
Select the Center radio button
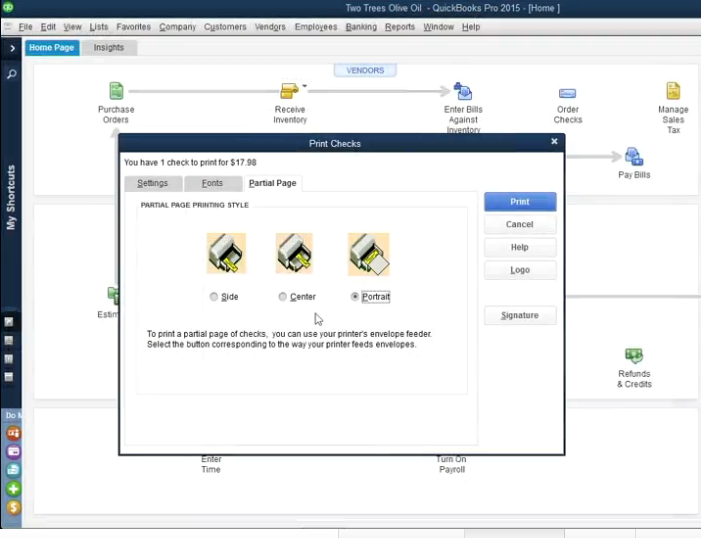coord(283,297)
